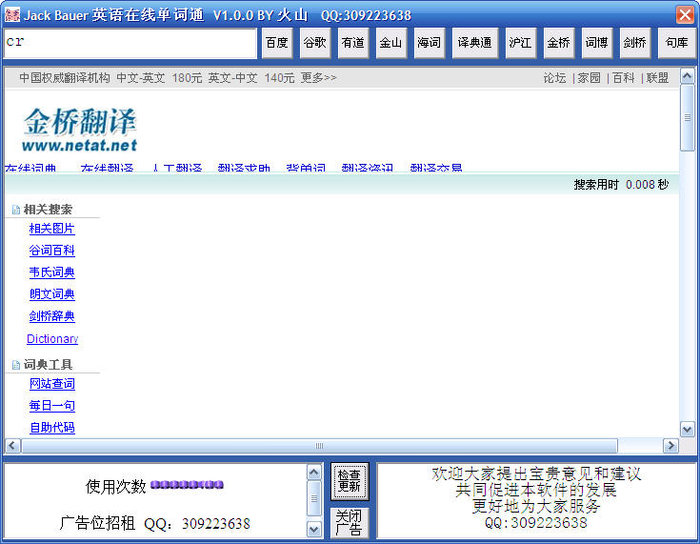Open the 海词 dictionary lookup
This screenshot has width=700, height=544.
(429, 43)
